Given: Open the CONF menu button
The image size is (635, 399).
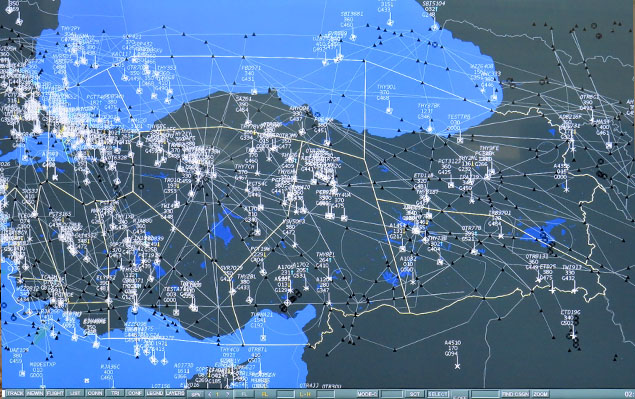Looking at the screenshot, I should pos(135,393).
